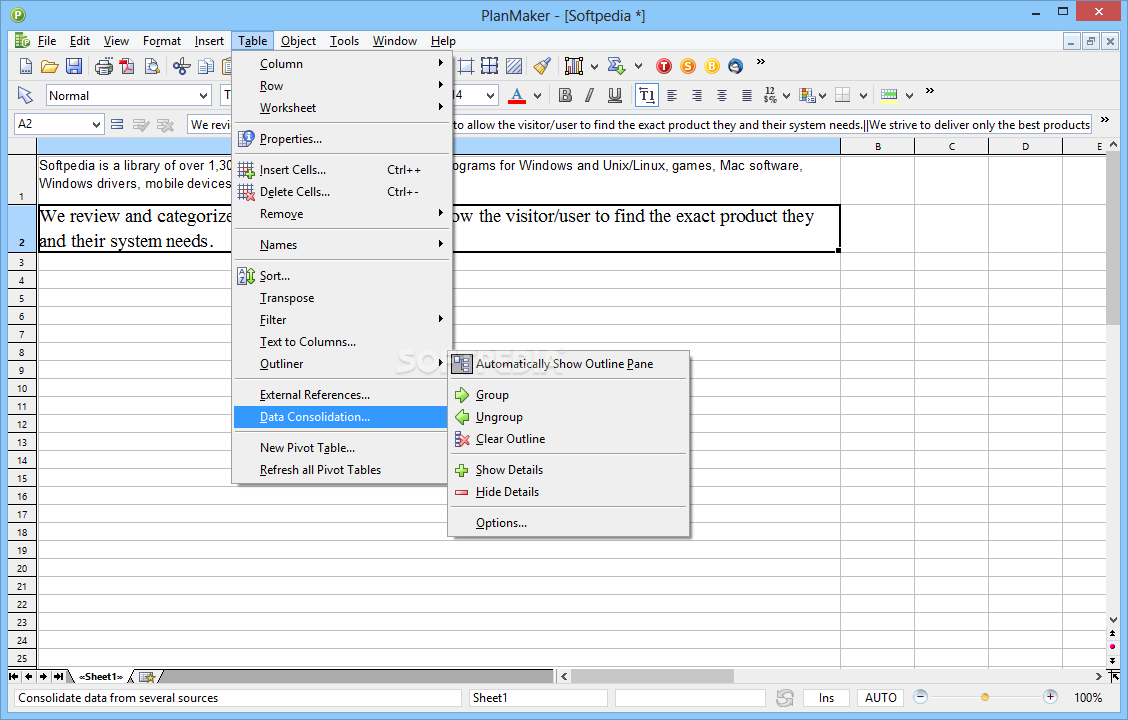
Task: Click Show Details entry
Action: pos(568,470)
